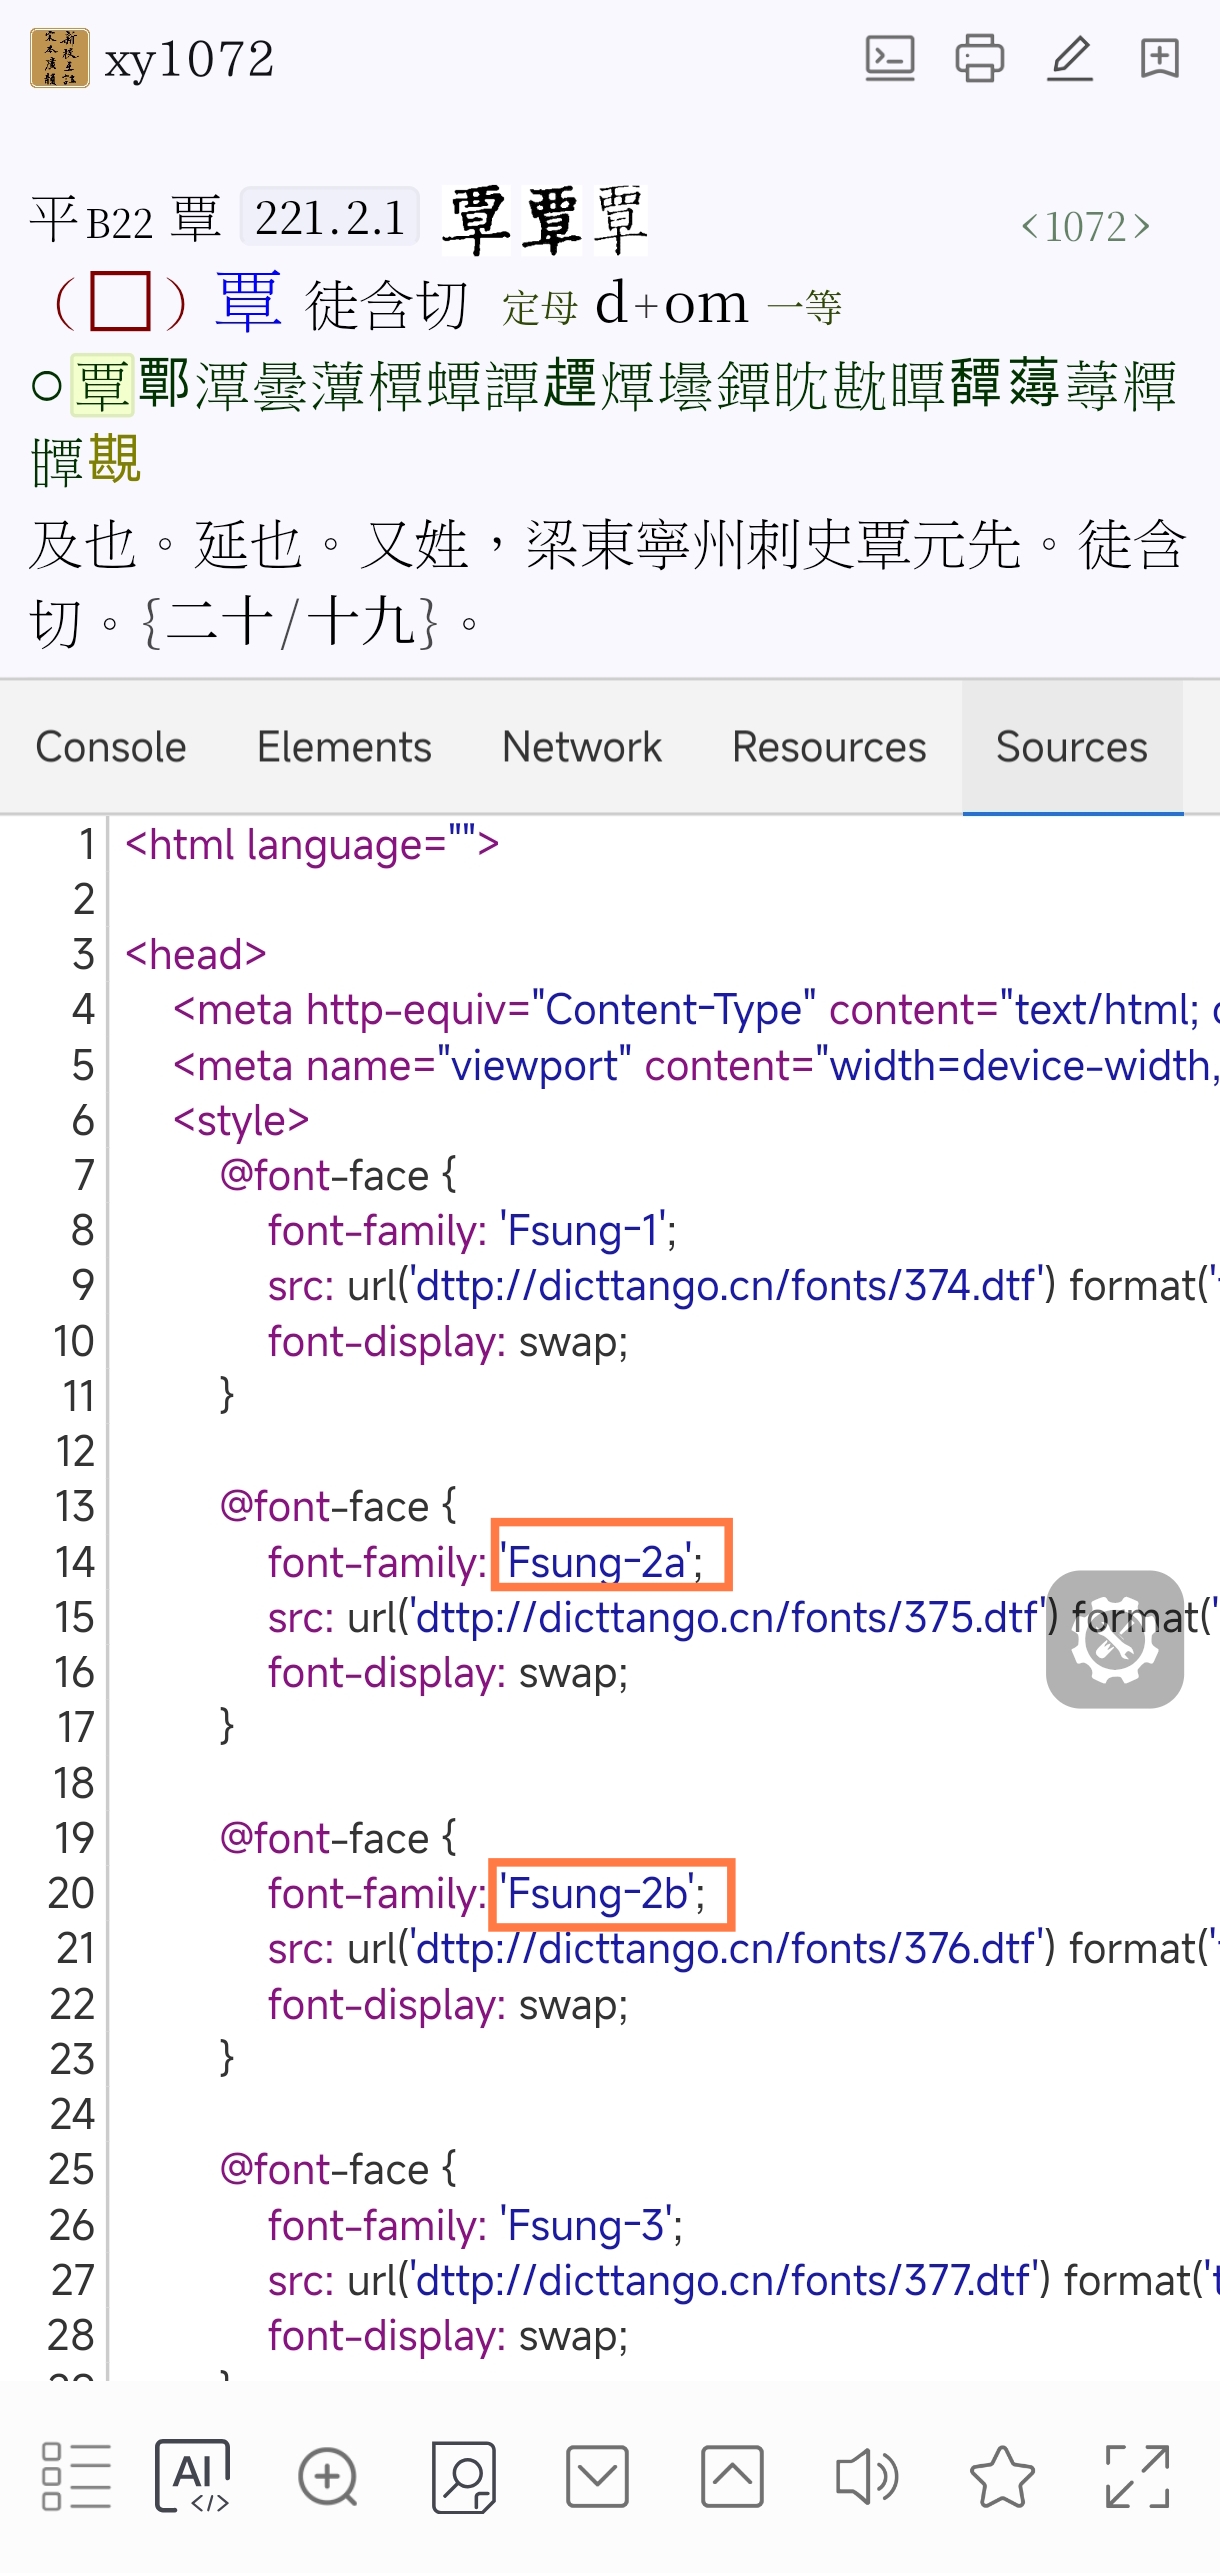Tap the floating developer tools gear button
1220x2573 pixels.
tap(1114, 1639)
